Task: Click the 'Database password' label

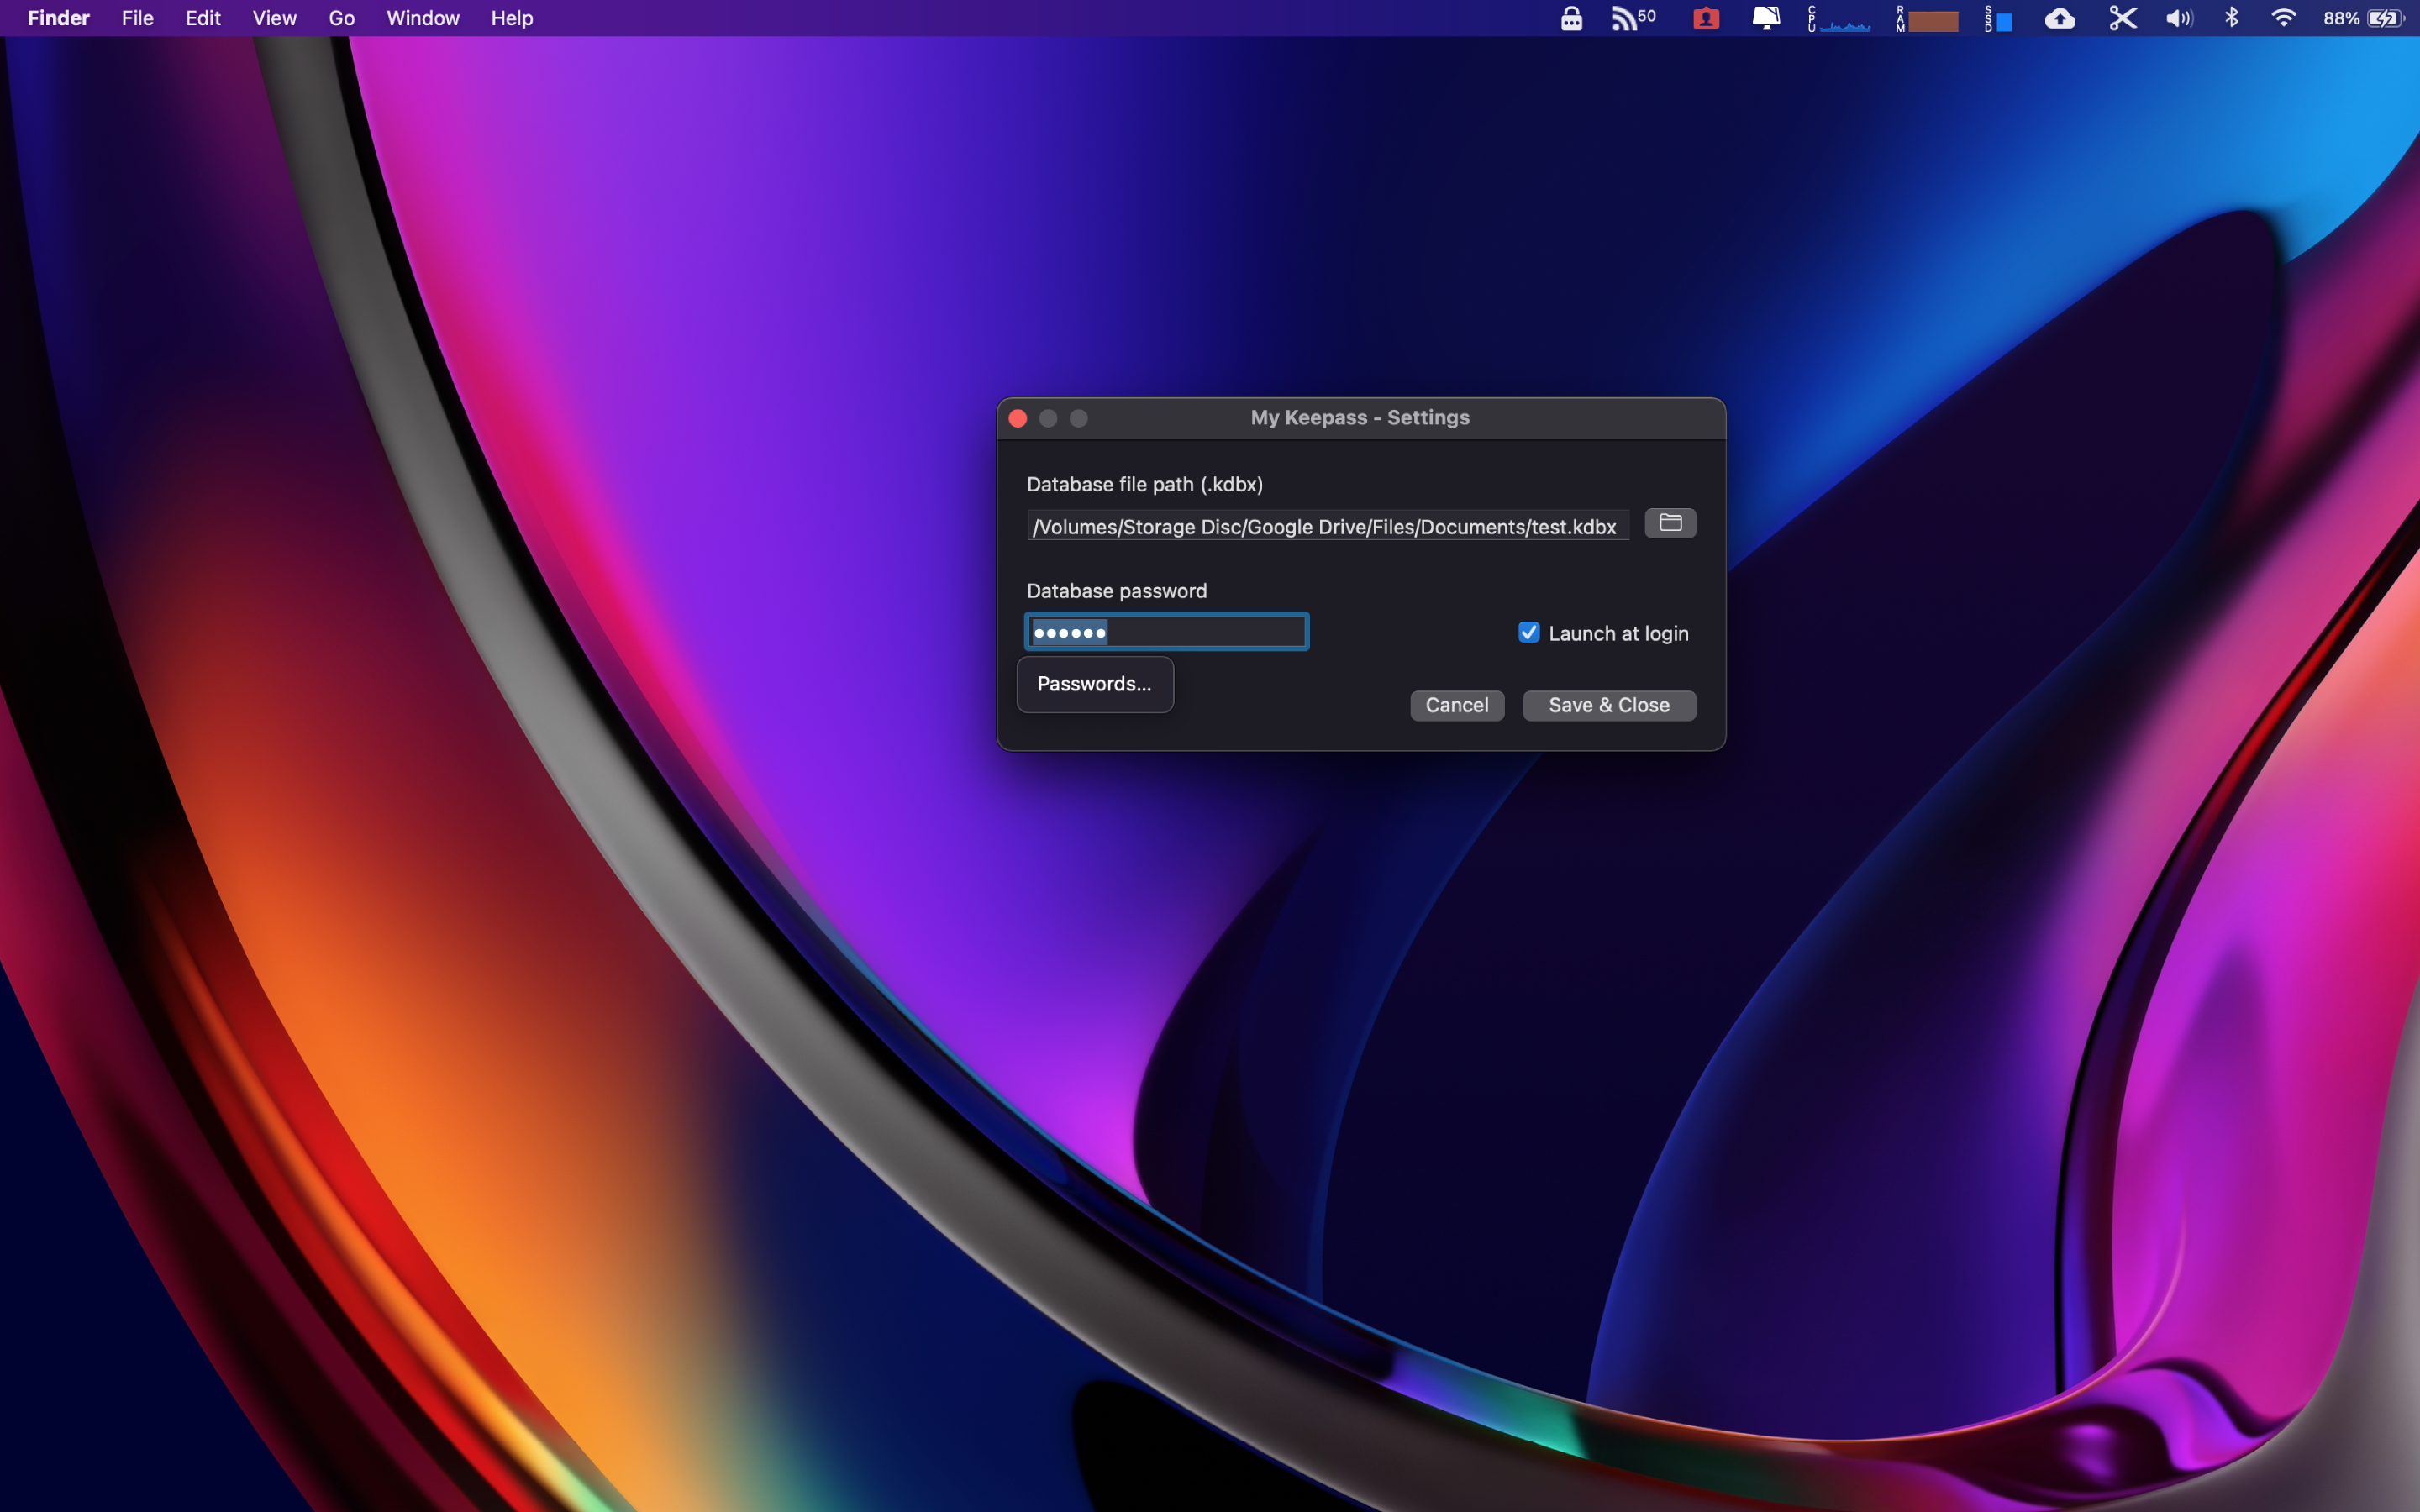Action: pyautogui.click(x=1117, y=591)
